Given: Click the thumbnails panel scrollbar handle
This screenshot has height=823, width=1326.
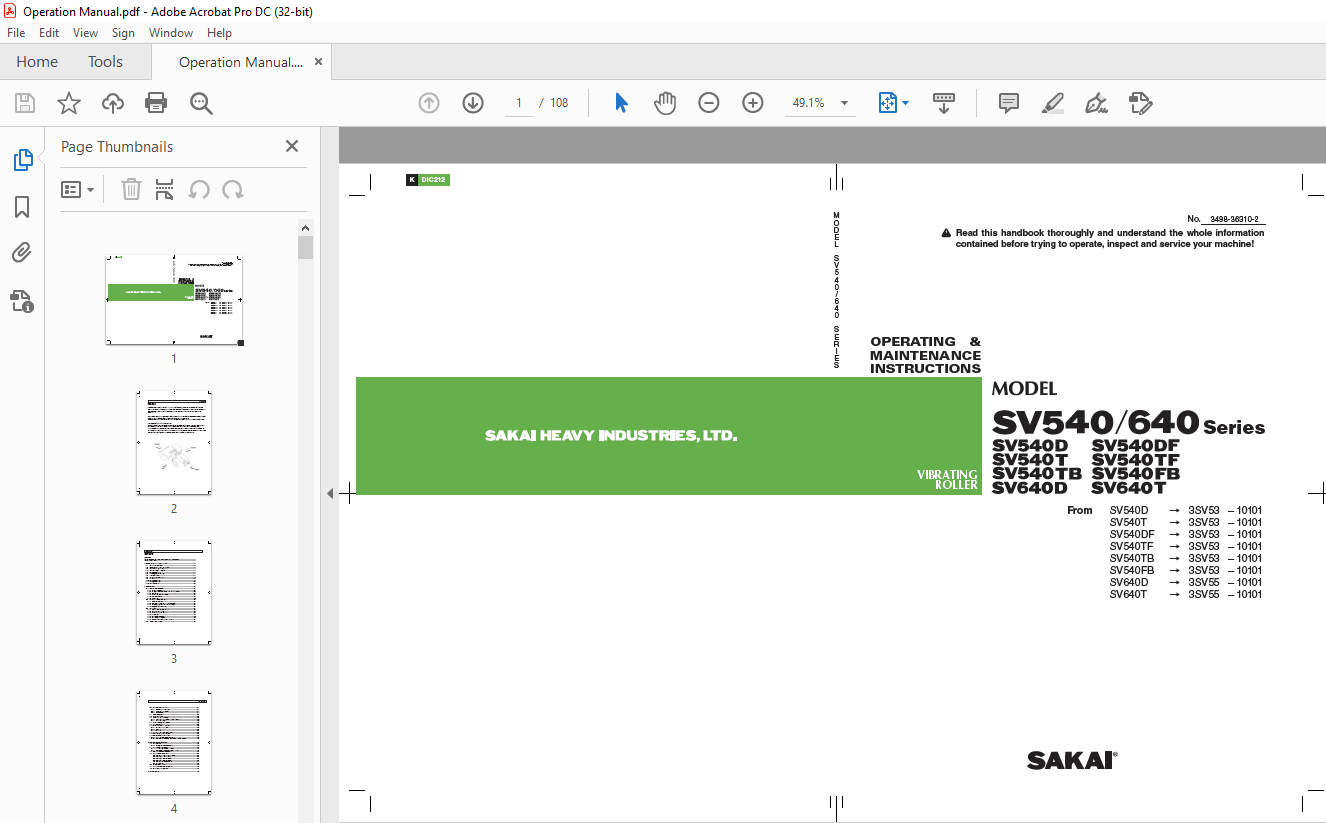Looking at the screenshot, I should click(306, 246).
